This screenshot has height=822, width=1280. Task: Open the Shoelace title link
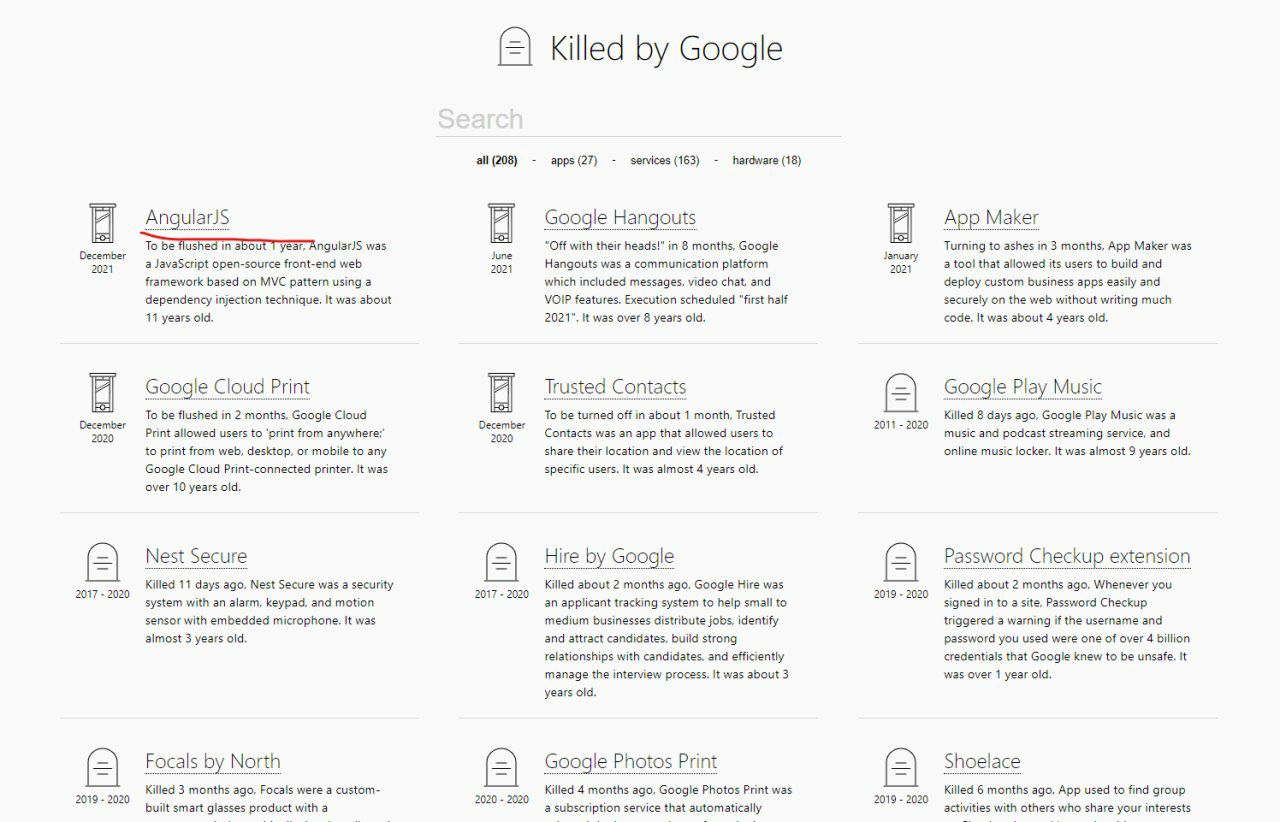(982, 761)
